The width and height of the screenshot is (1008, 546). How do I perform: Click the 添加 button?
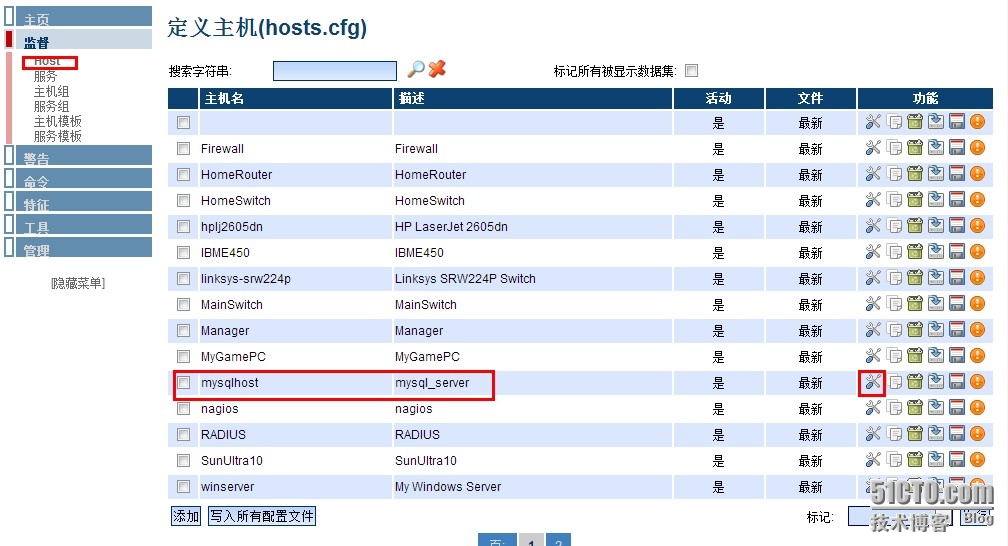point(186,516)
